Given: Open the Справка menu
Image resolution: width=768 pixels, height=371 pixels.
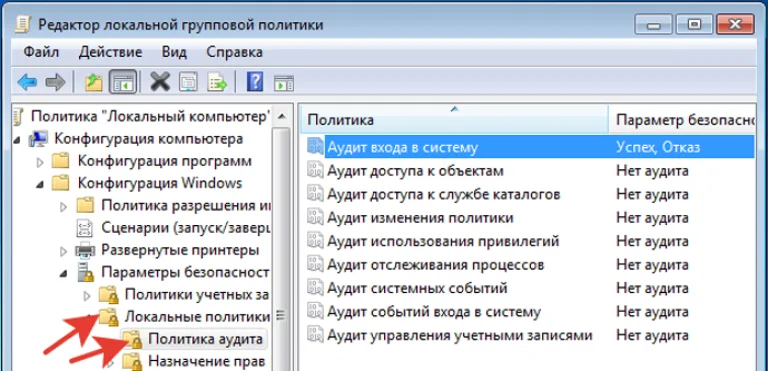Looking at the screenshot, I should [234, 52].
